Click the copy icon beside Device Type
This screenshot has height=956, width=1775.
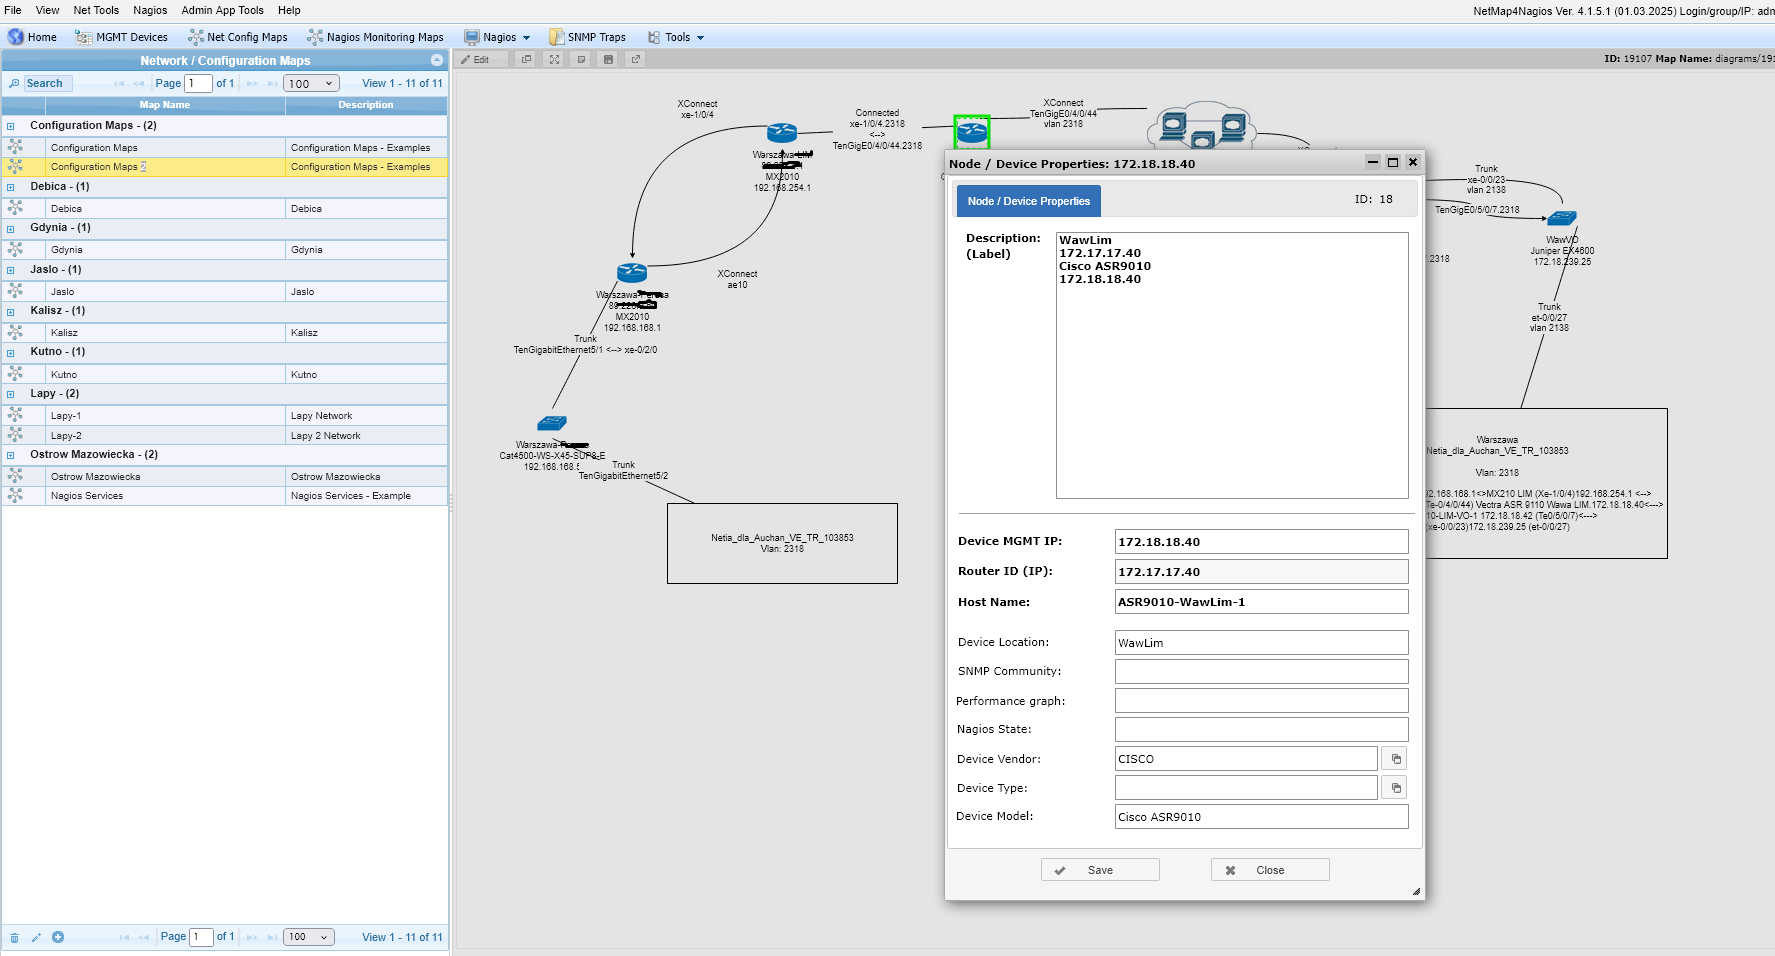point(1395,788)
